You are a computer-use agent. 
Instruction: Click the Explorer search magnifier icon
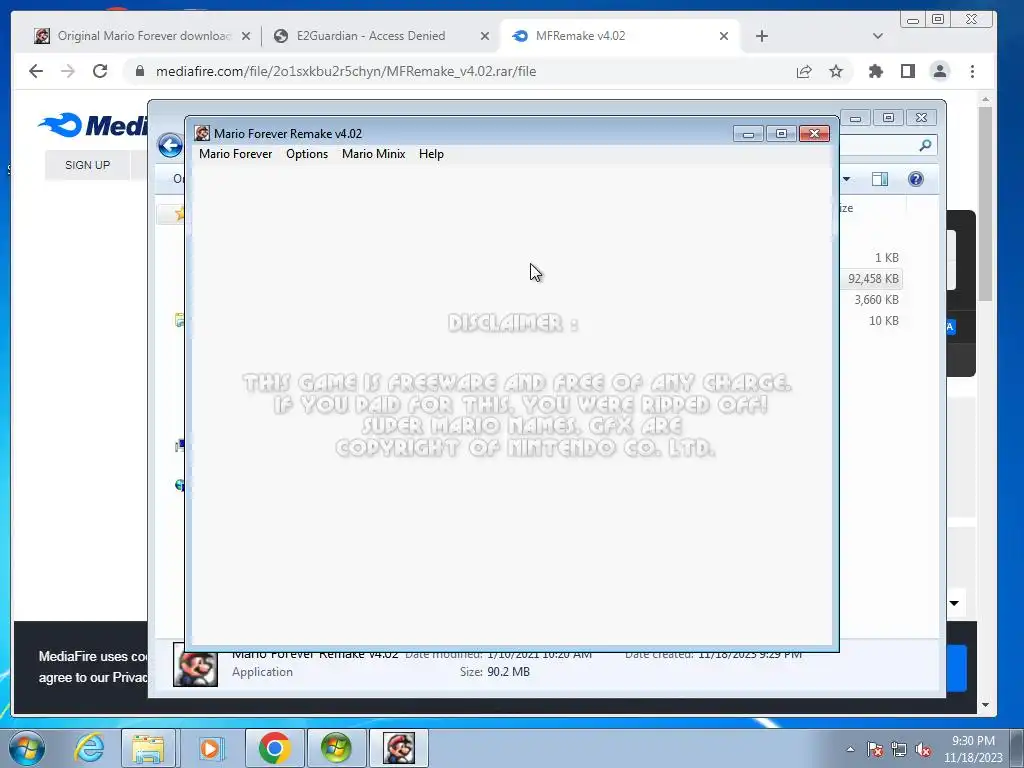(925, 145)
